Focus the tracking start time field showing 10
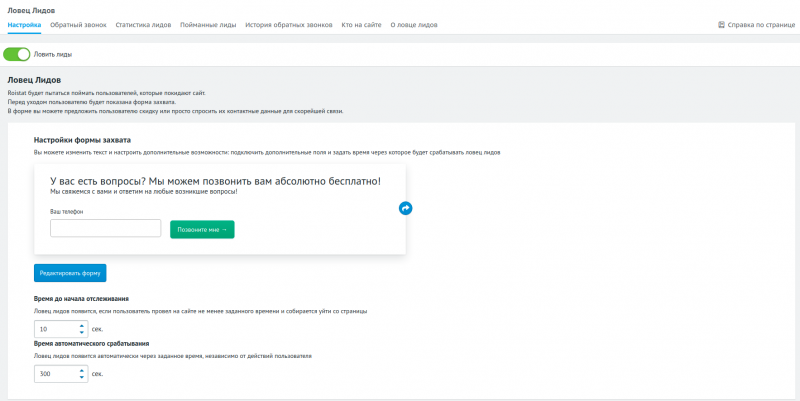800x401 pixels. click(x=54, y=328)
